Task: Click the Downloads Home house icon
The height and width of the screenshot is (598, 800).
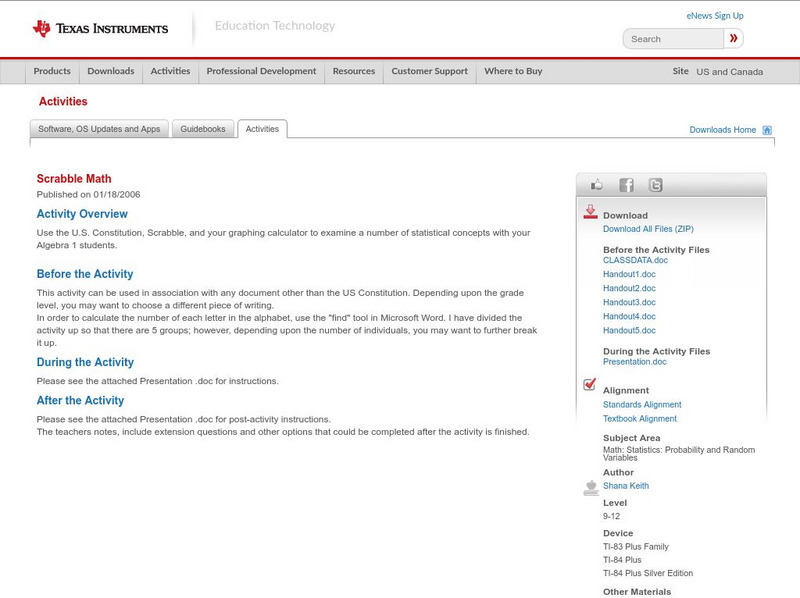Action: coord(767,130)
